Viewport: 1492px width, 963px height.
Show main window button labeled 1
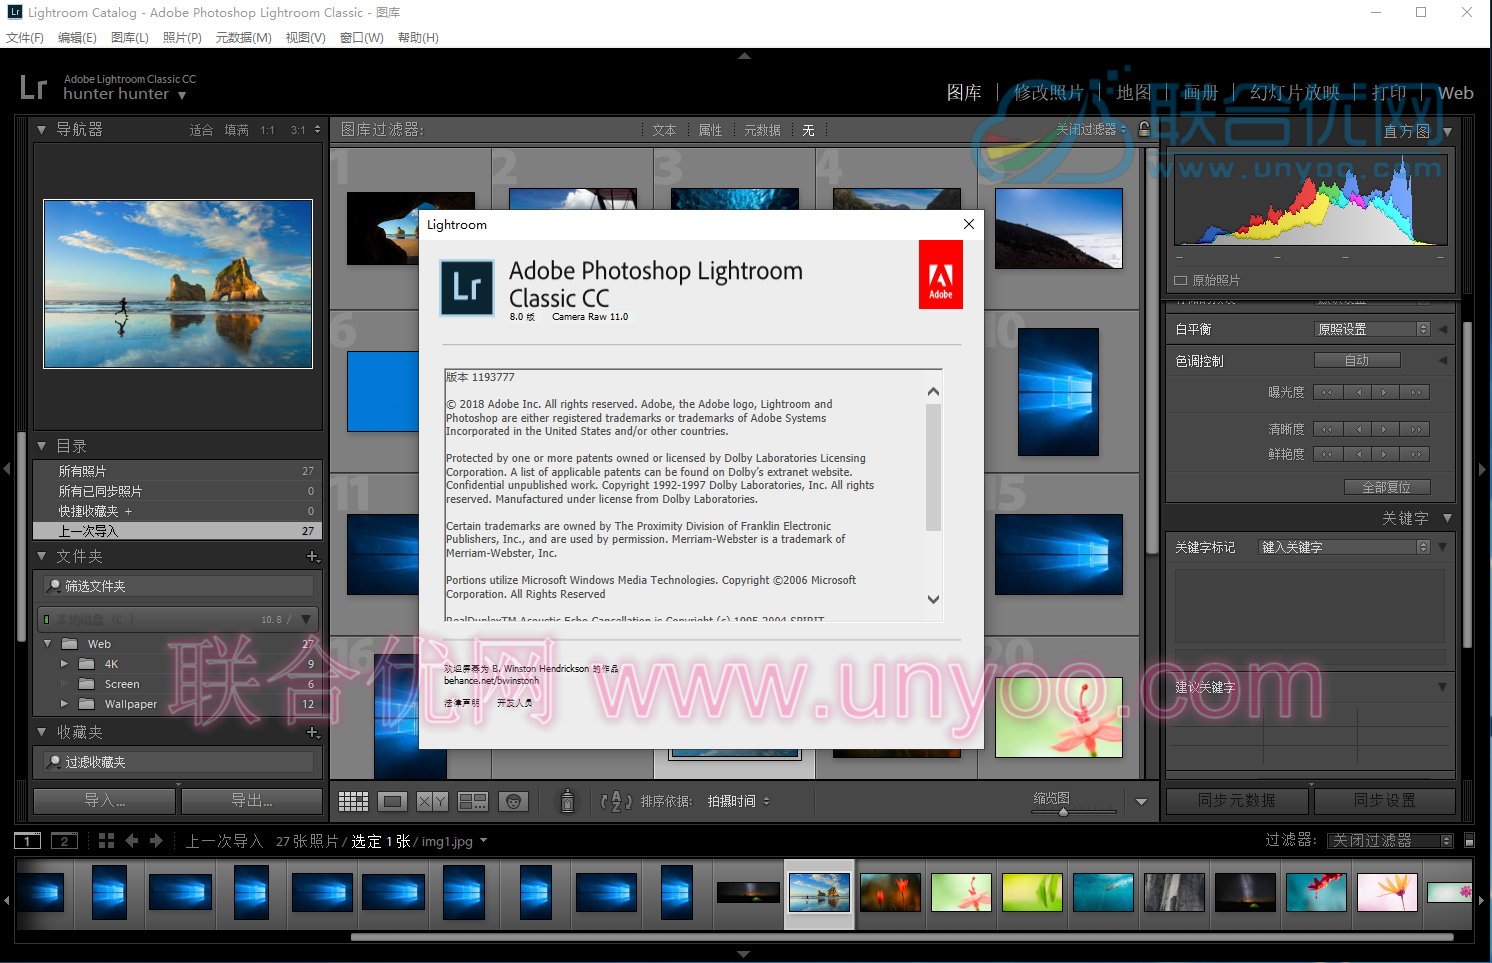click(27, 841)
